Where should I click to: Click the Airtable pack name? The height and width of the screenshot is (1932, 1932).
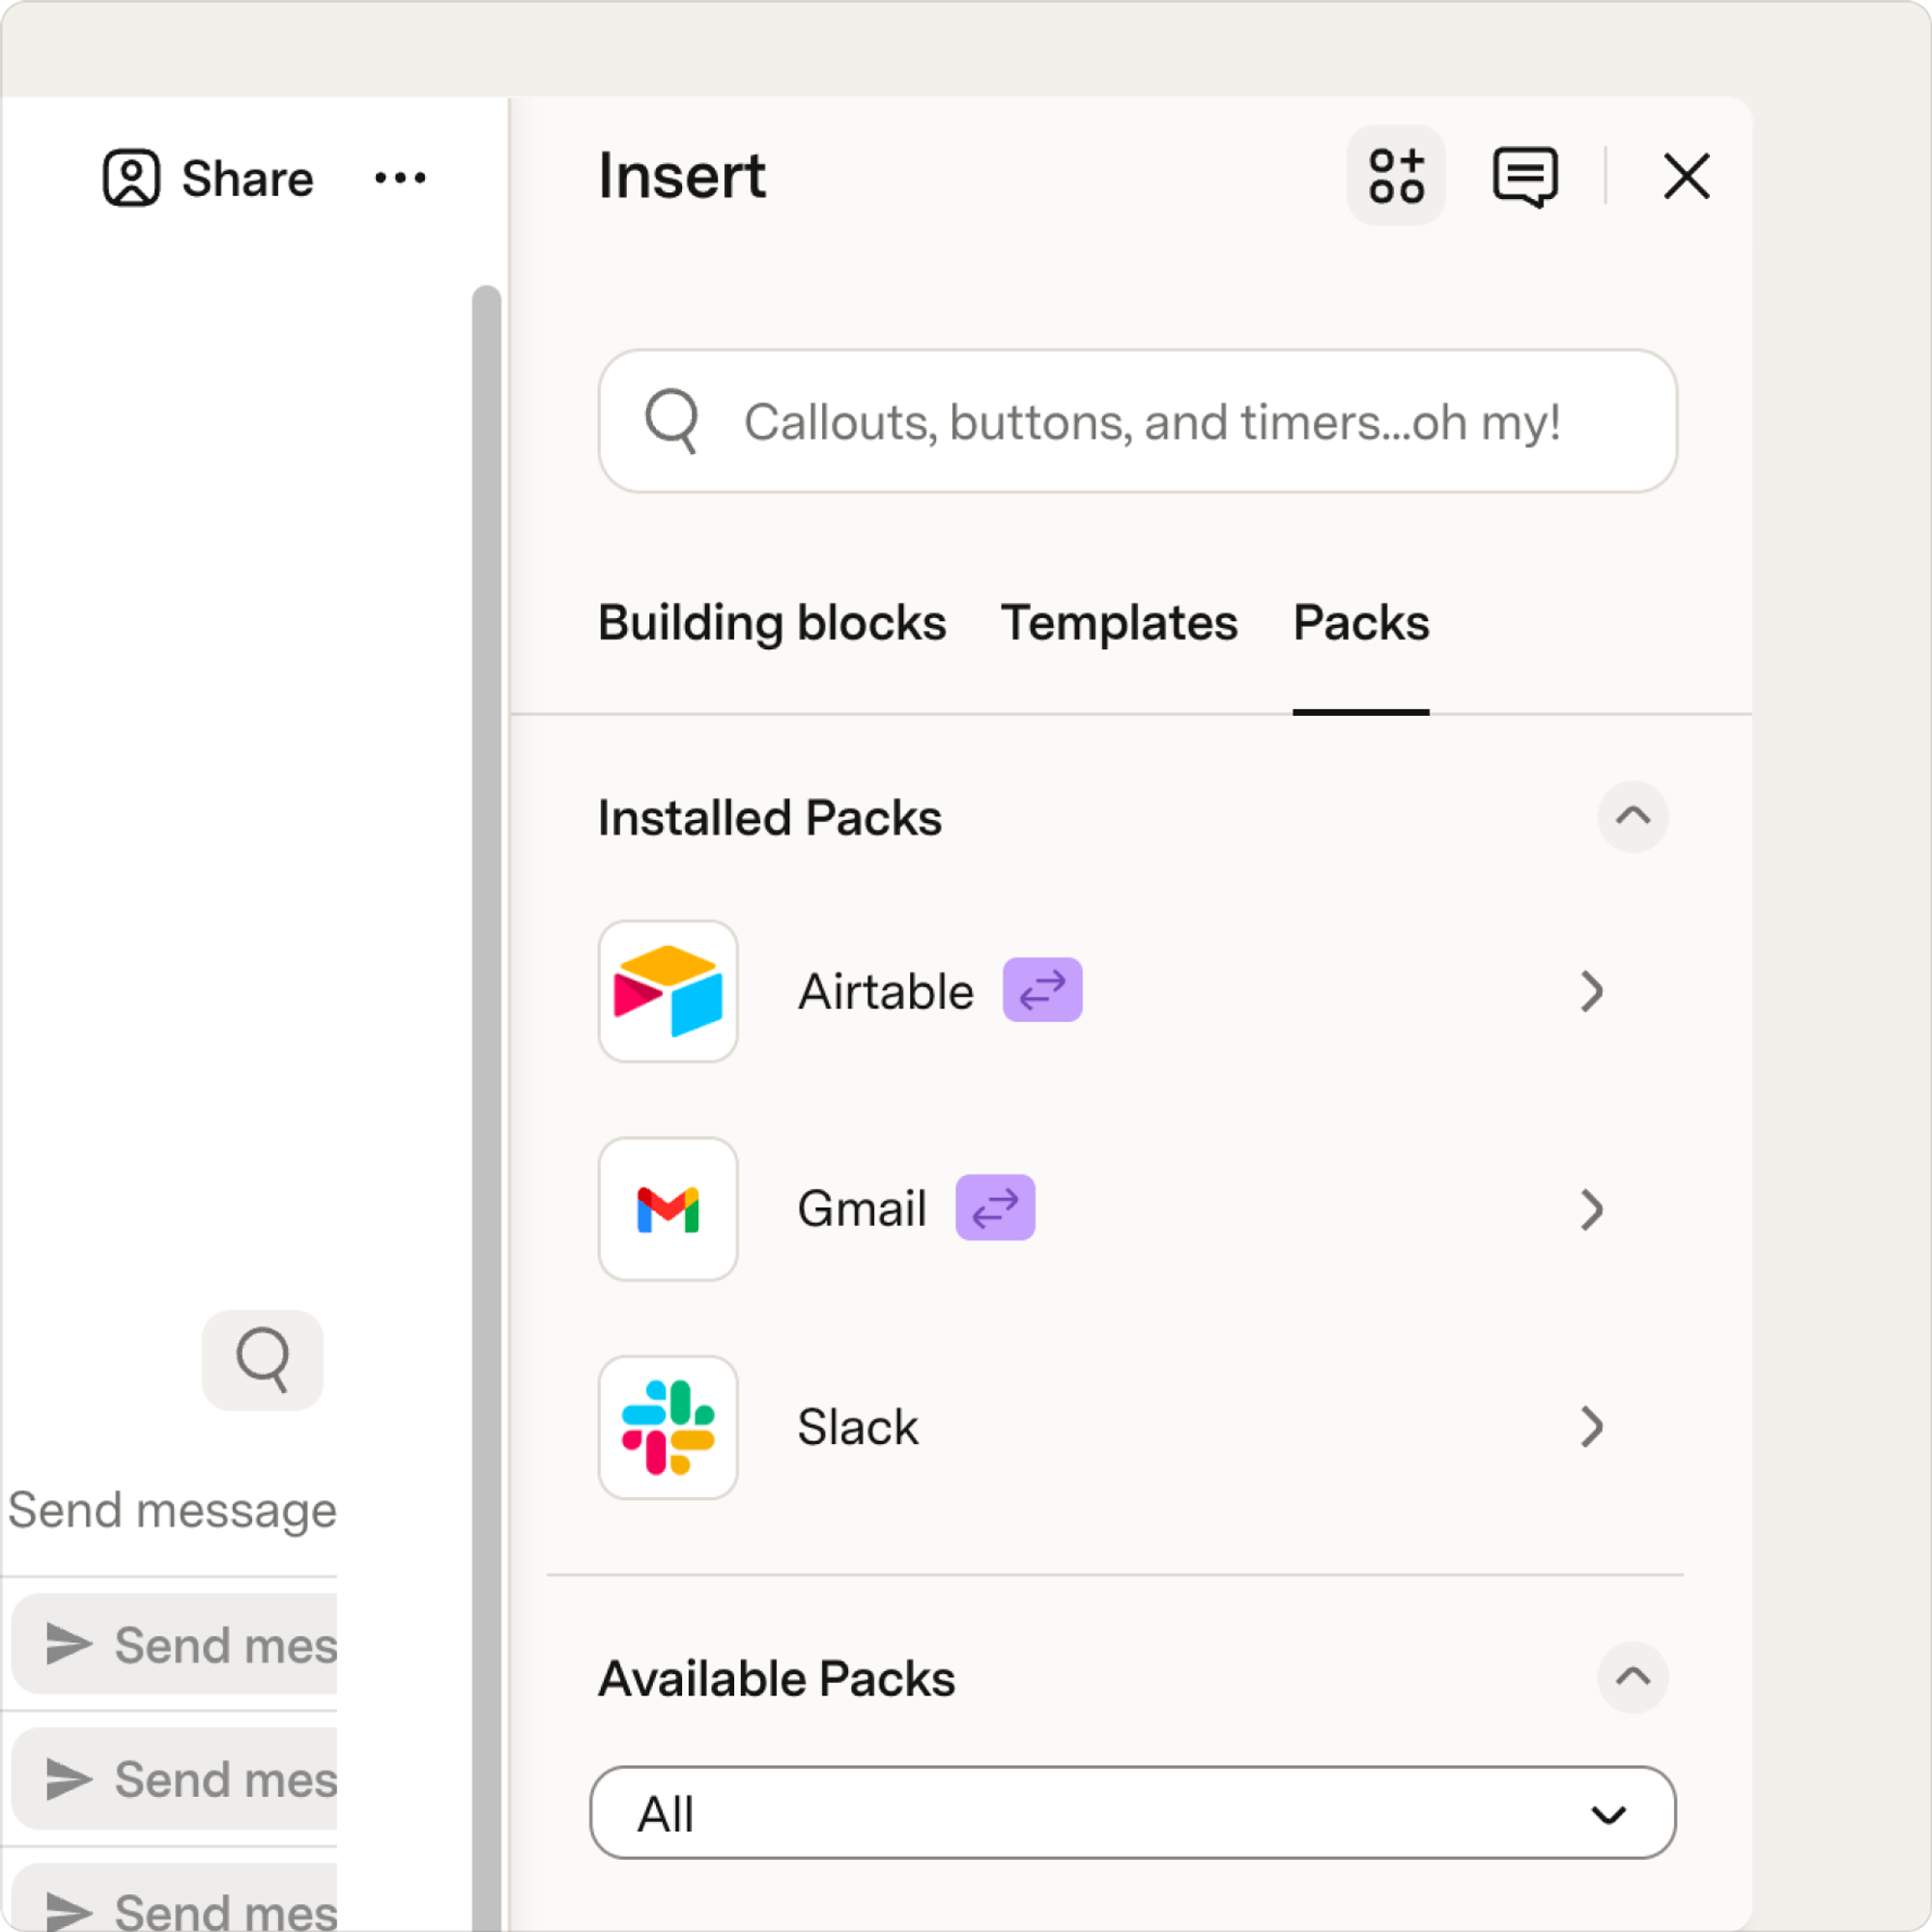point(885,992)
